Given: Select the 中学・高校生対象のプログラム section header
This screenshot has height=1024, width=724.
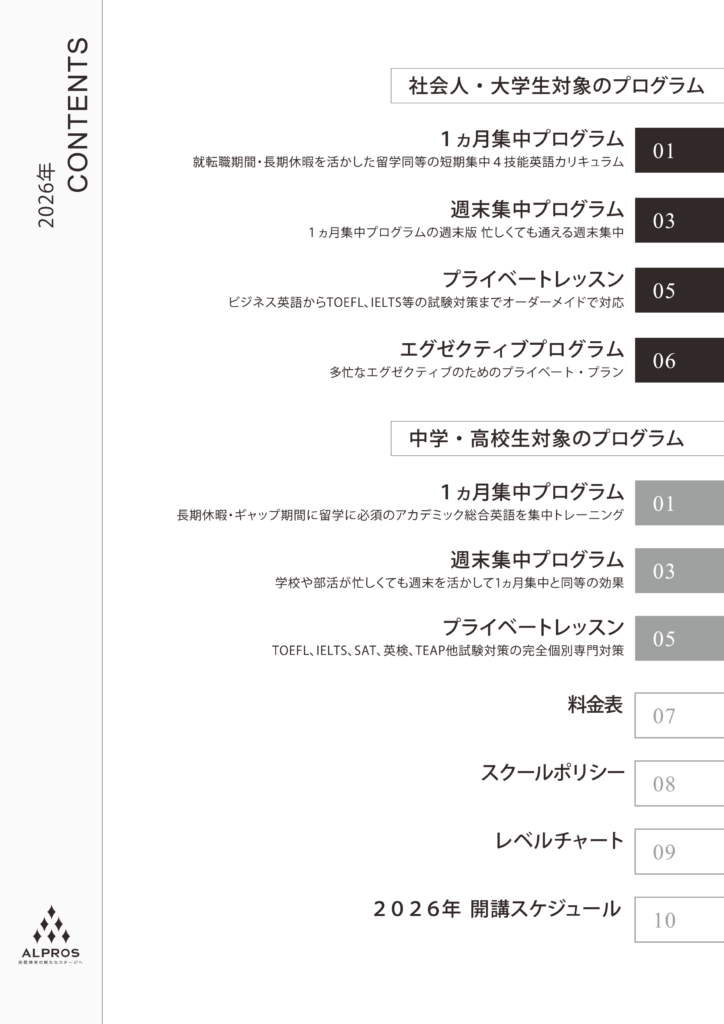Looking at the screenshot, I should (x=556, y=438).
